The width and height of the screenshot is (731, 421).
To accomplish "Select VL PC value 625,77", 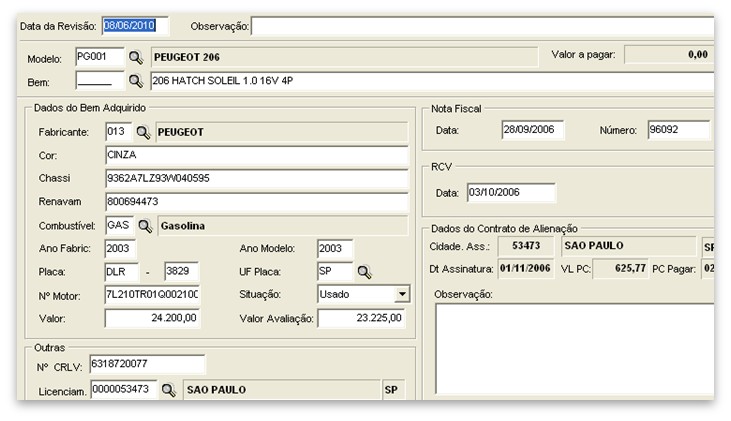I will tap(630, 269).
